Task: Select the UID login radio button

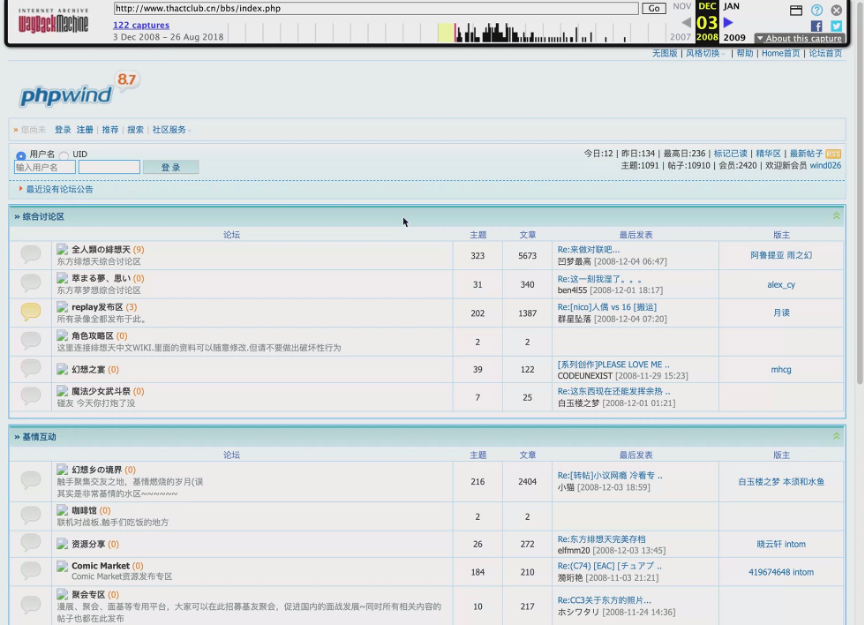Action: click(64, 155)
